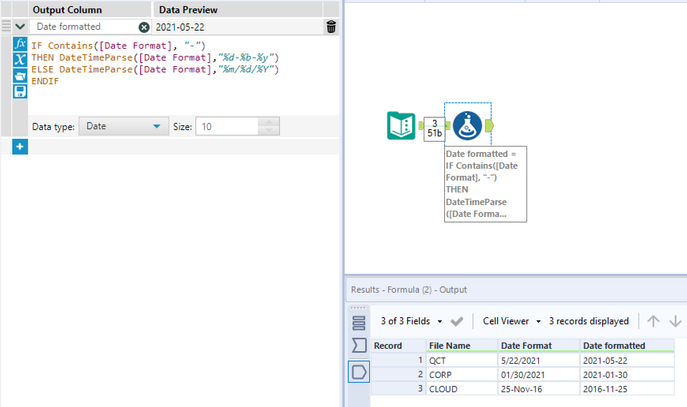Select the 01/30/2021 cell
687x407 pixels.
pyautogui.click(x=539, y=375)
